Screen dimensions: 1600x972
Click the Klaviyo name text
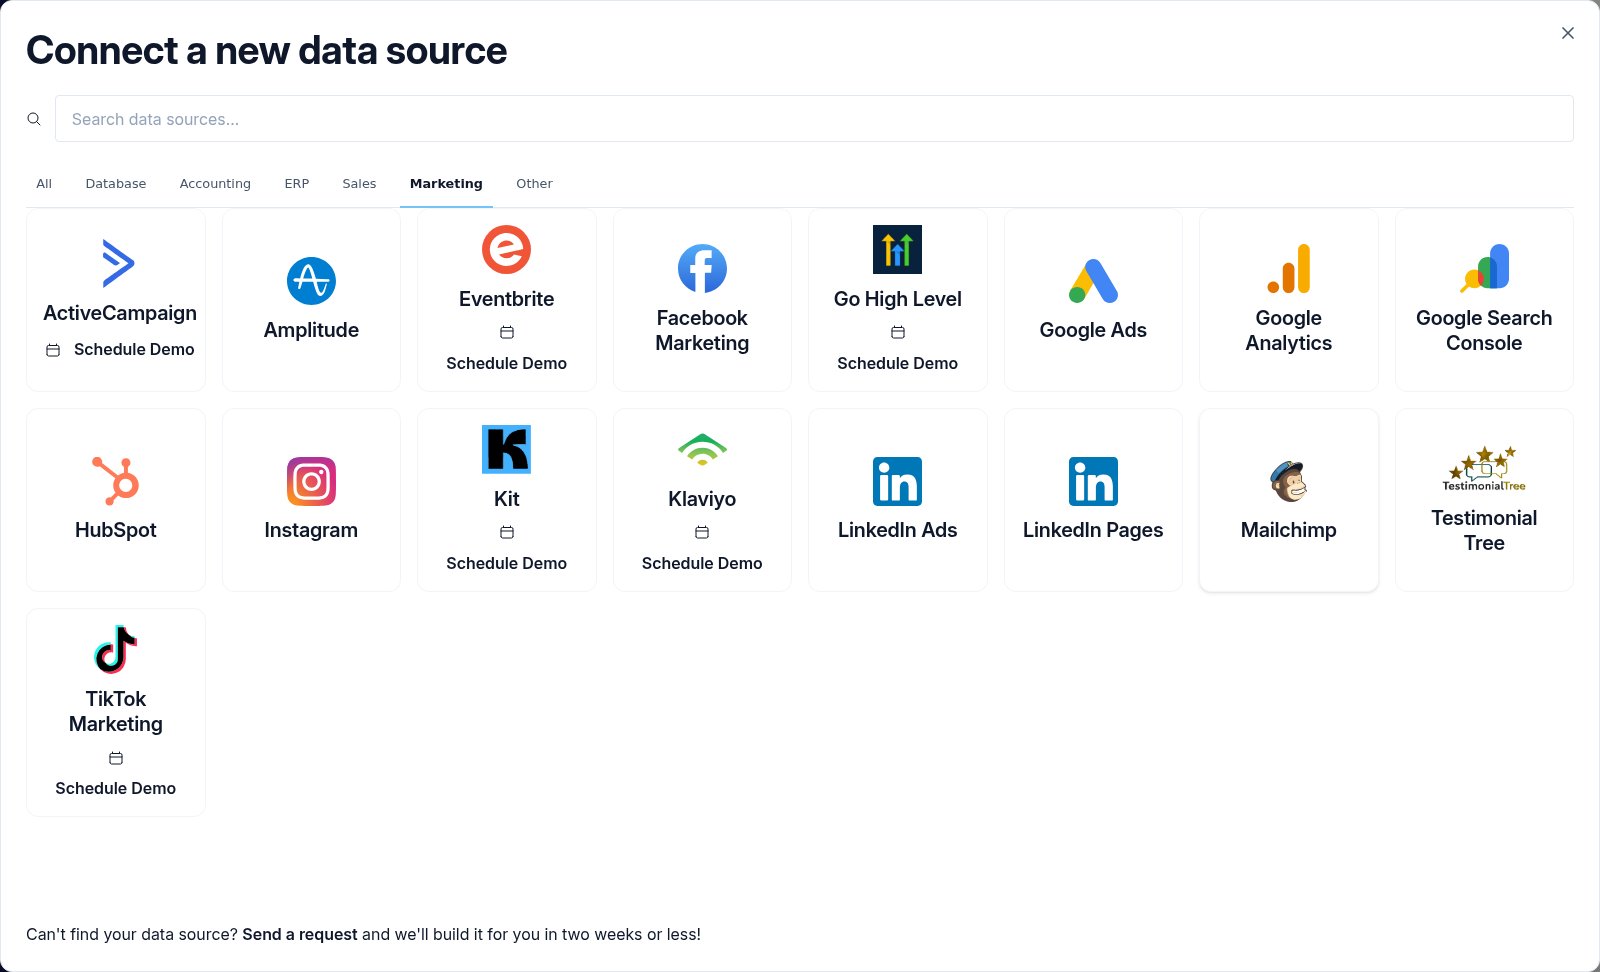(702, 499)
